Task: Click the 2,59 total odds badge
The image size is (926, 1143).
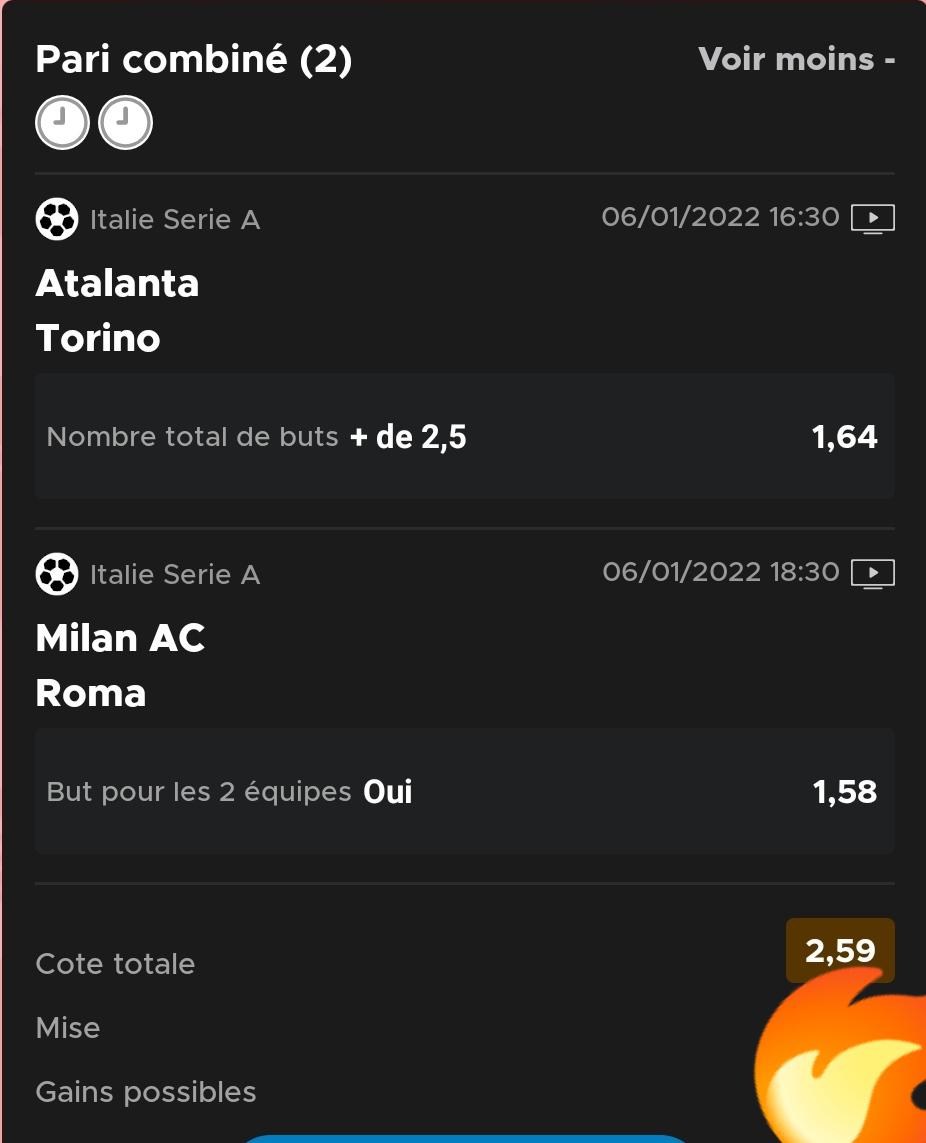Action: (x=840, y=951)
